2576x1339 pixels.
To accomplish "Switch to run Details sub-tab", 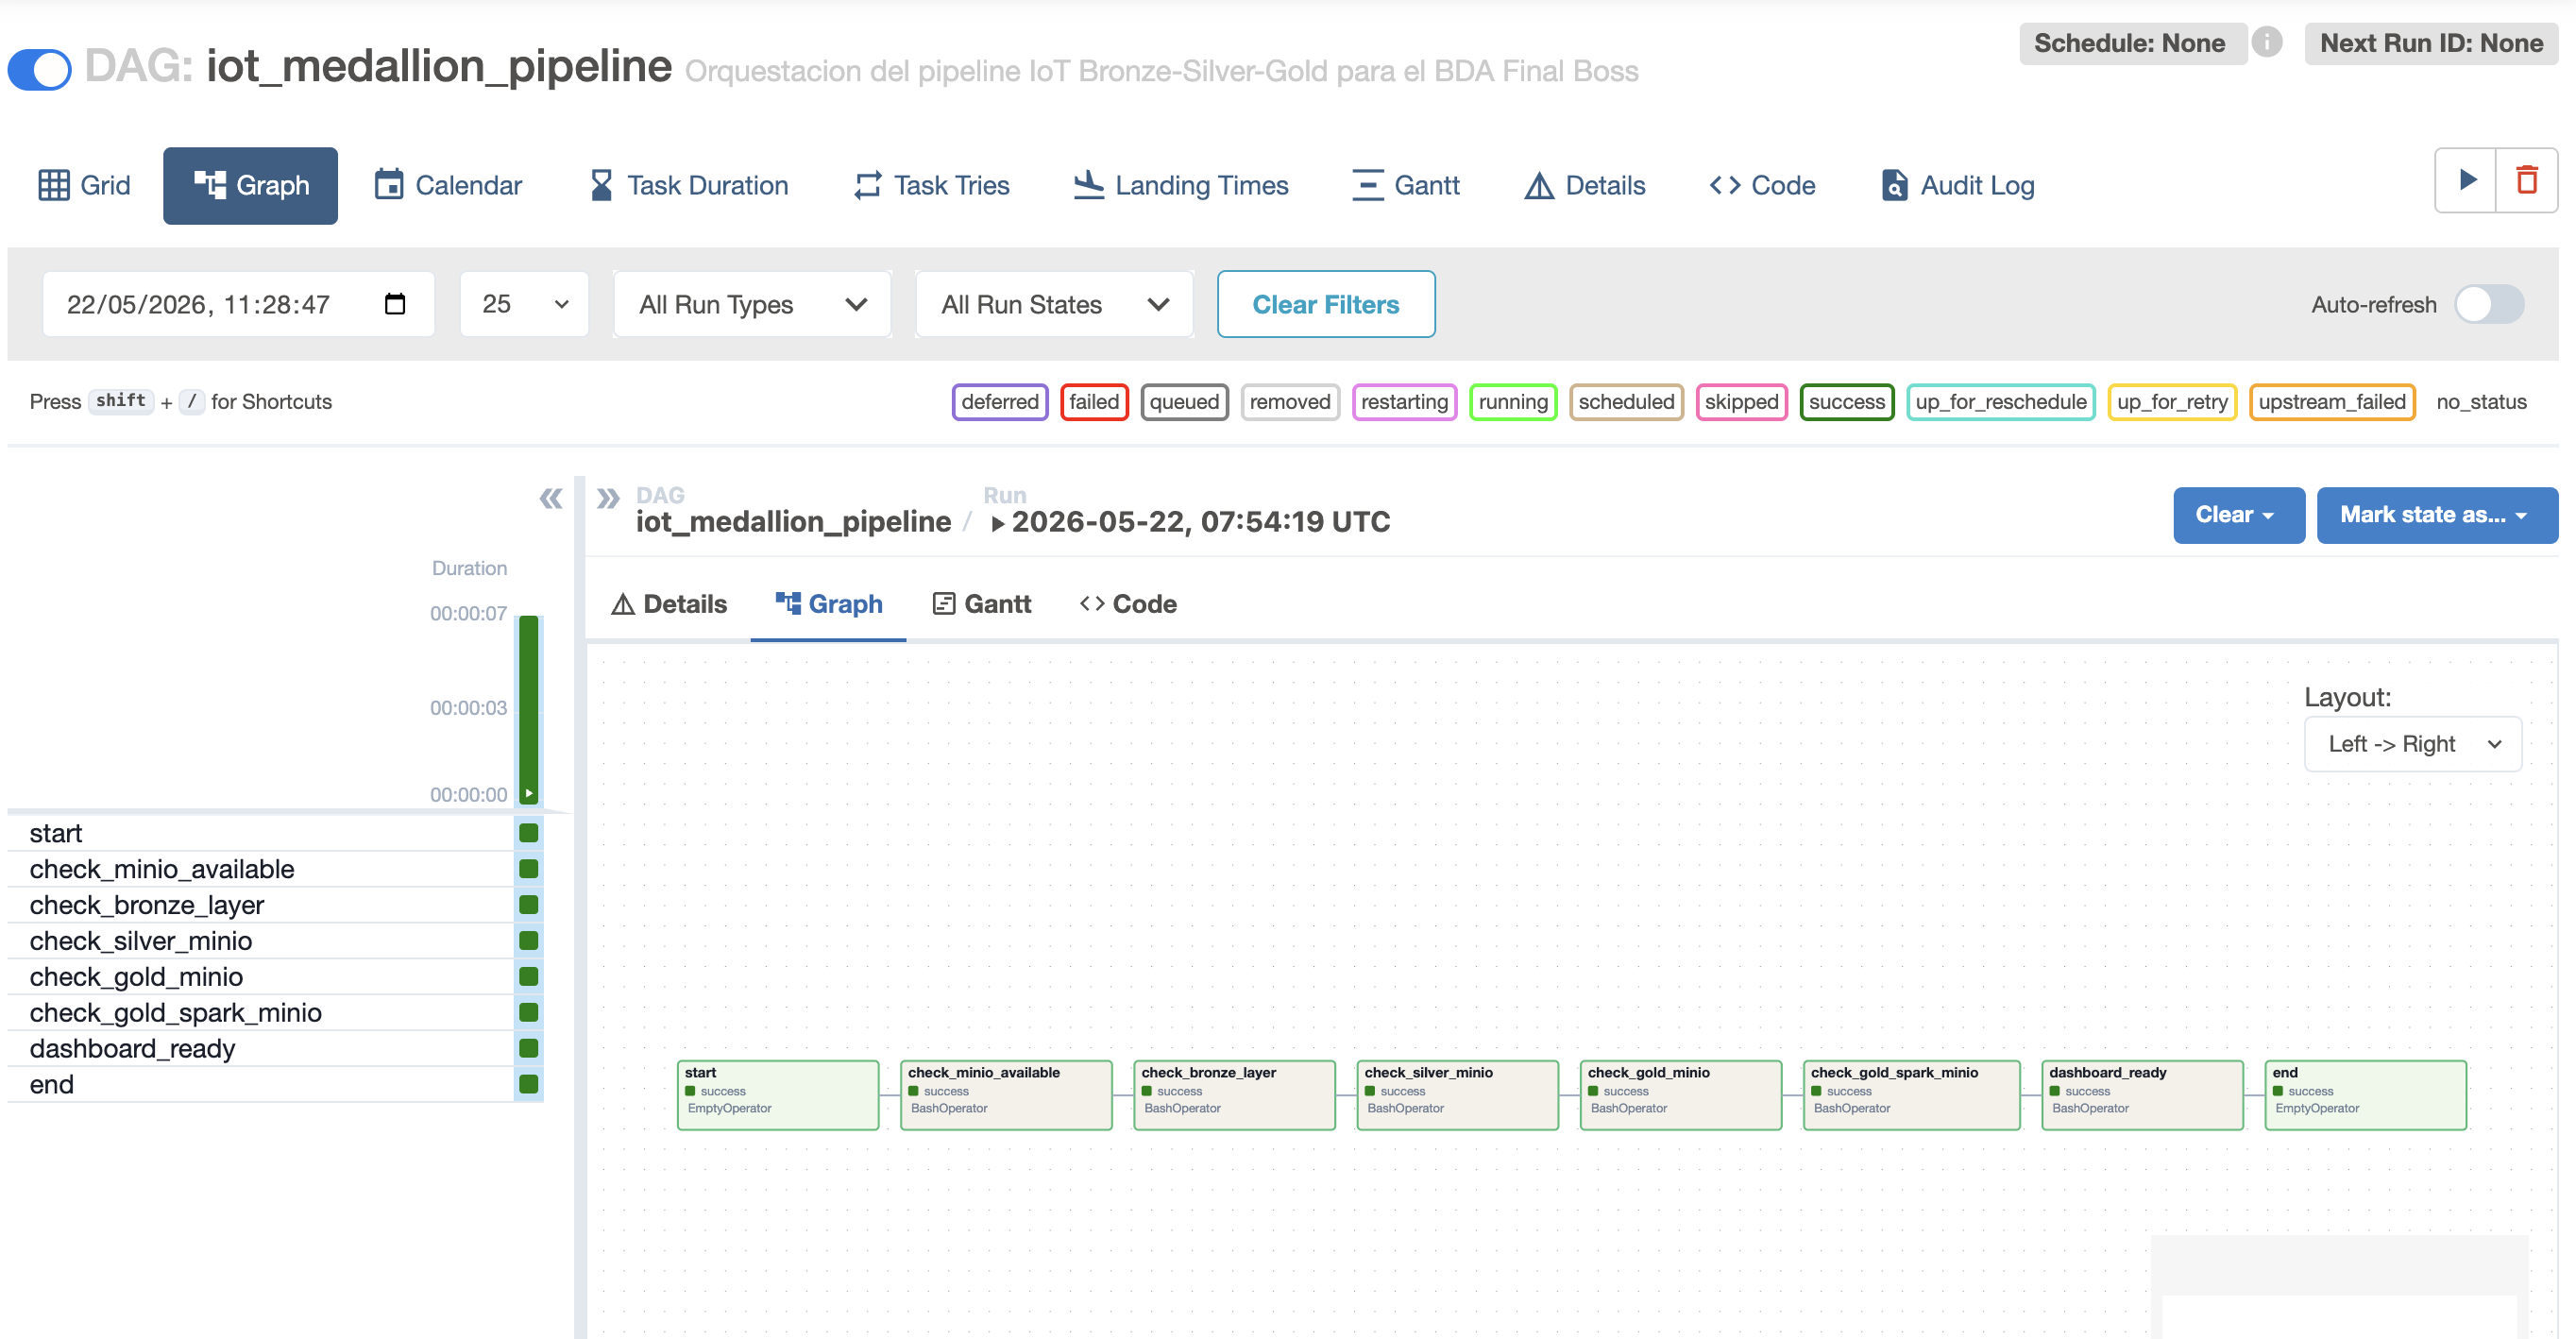I will (x=669, y=604).
